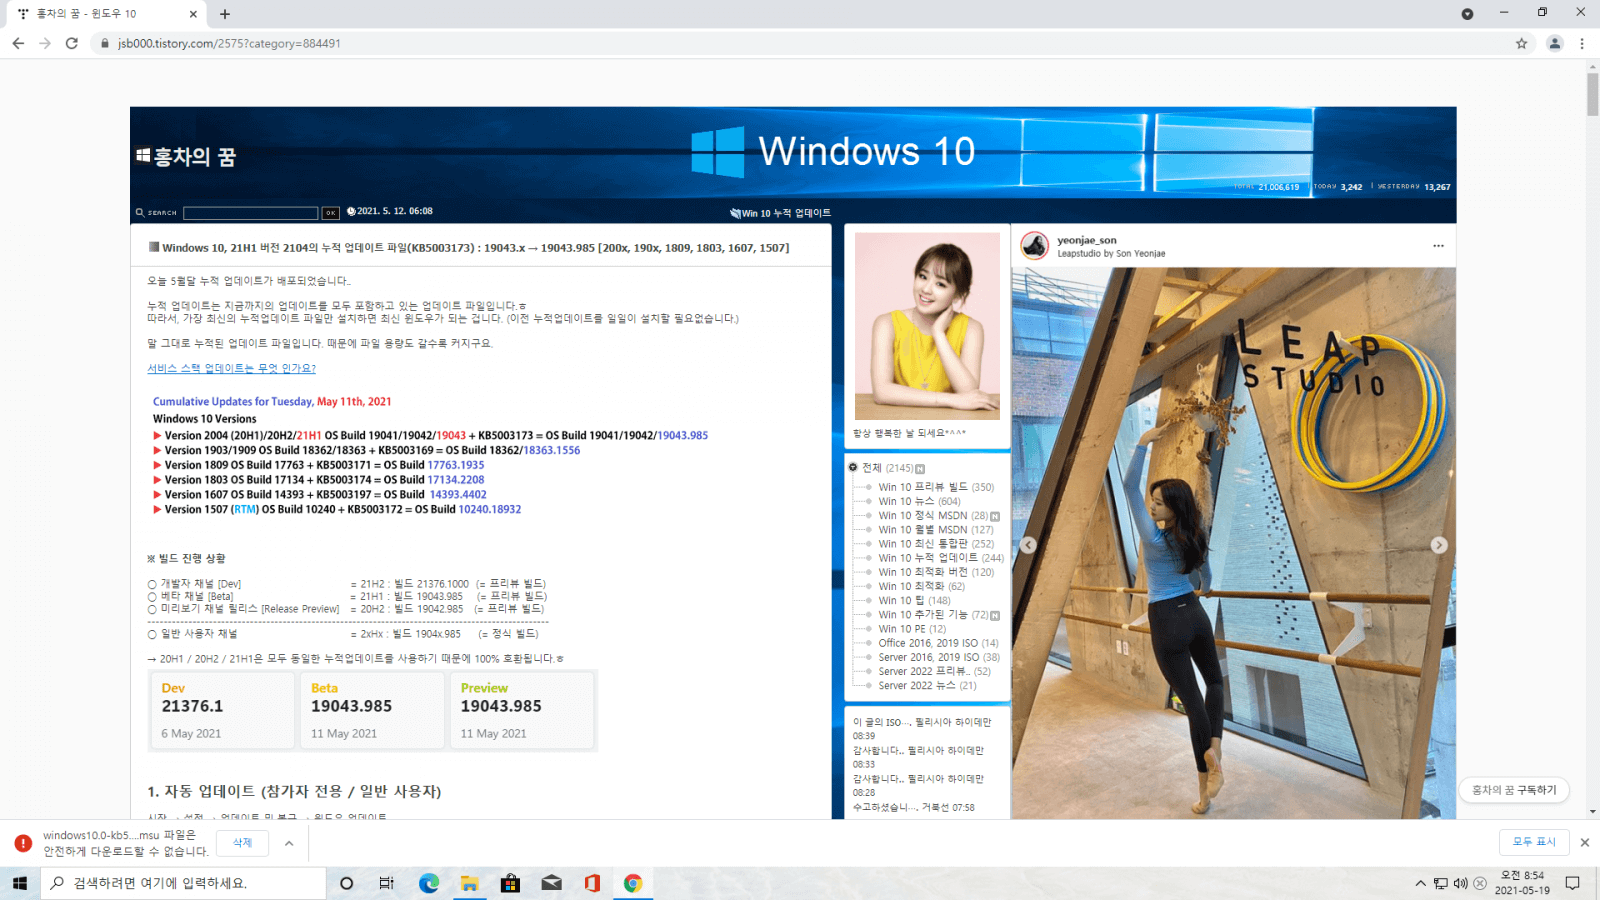This screenshot has height=900, width=1600.
Task: Delete the blocked download with 삭제 button
Action: point(243,843)
